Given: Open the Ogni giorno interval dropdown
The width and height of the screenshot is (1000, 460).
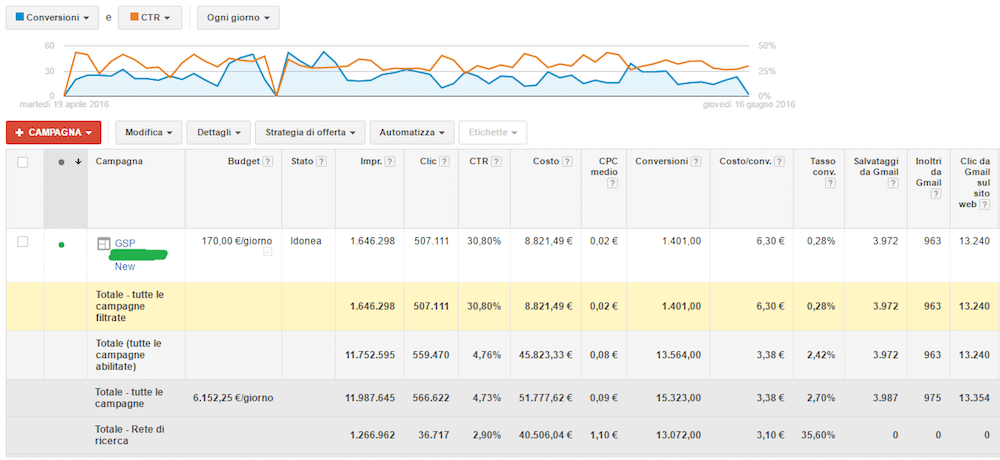Looking at the screenshot, I should (238, 18).
